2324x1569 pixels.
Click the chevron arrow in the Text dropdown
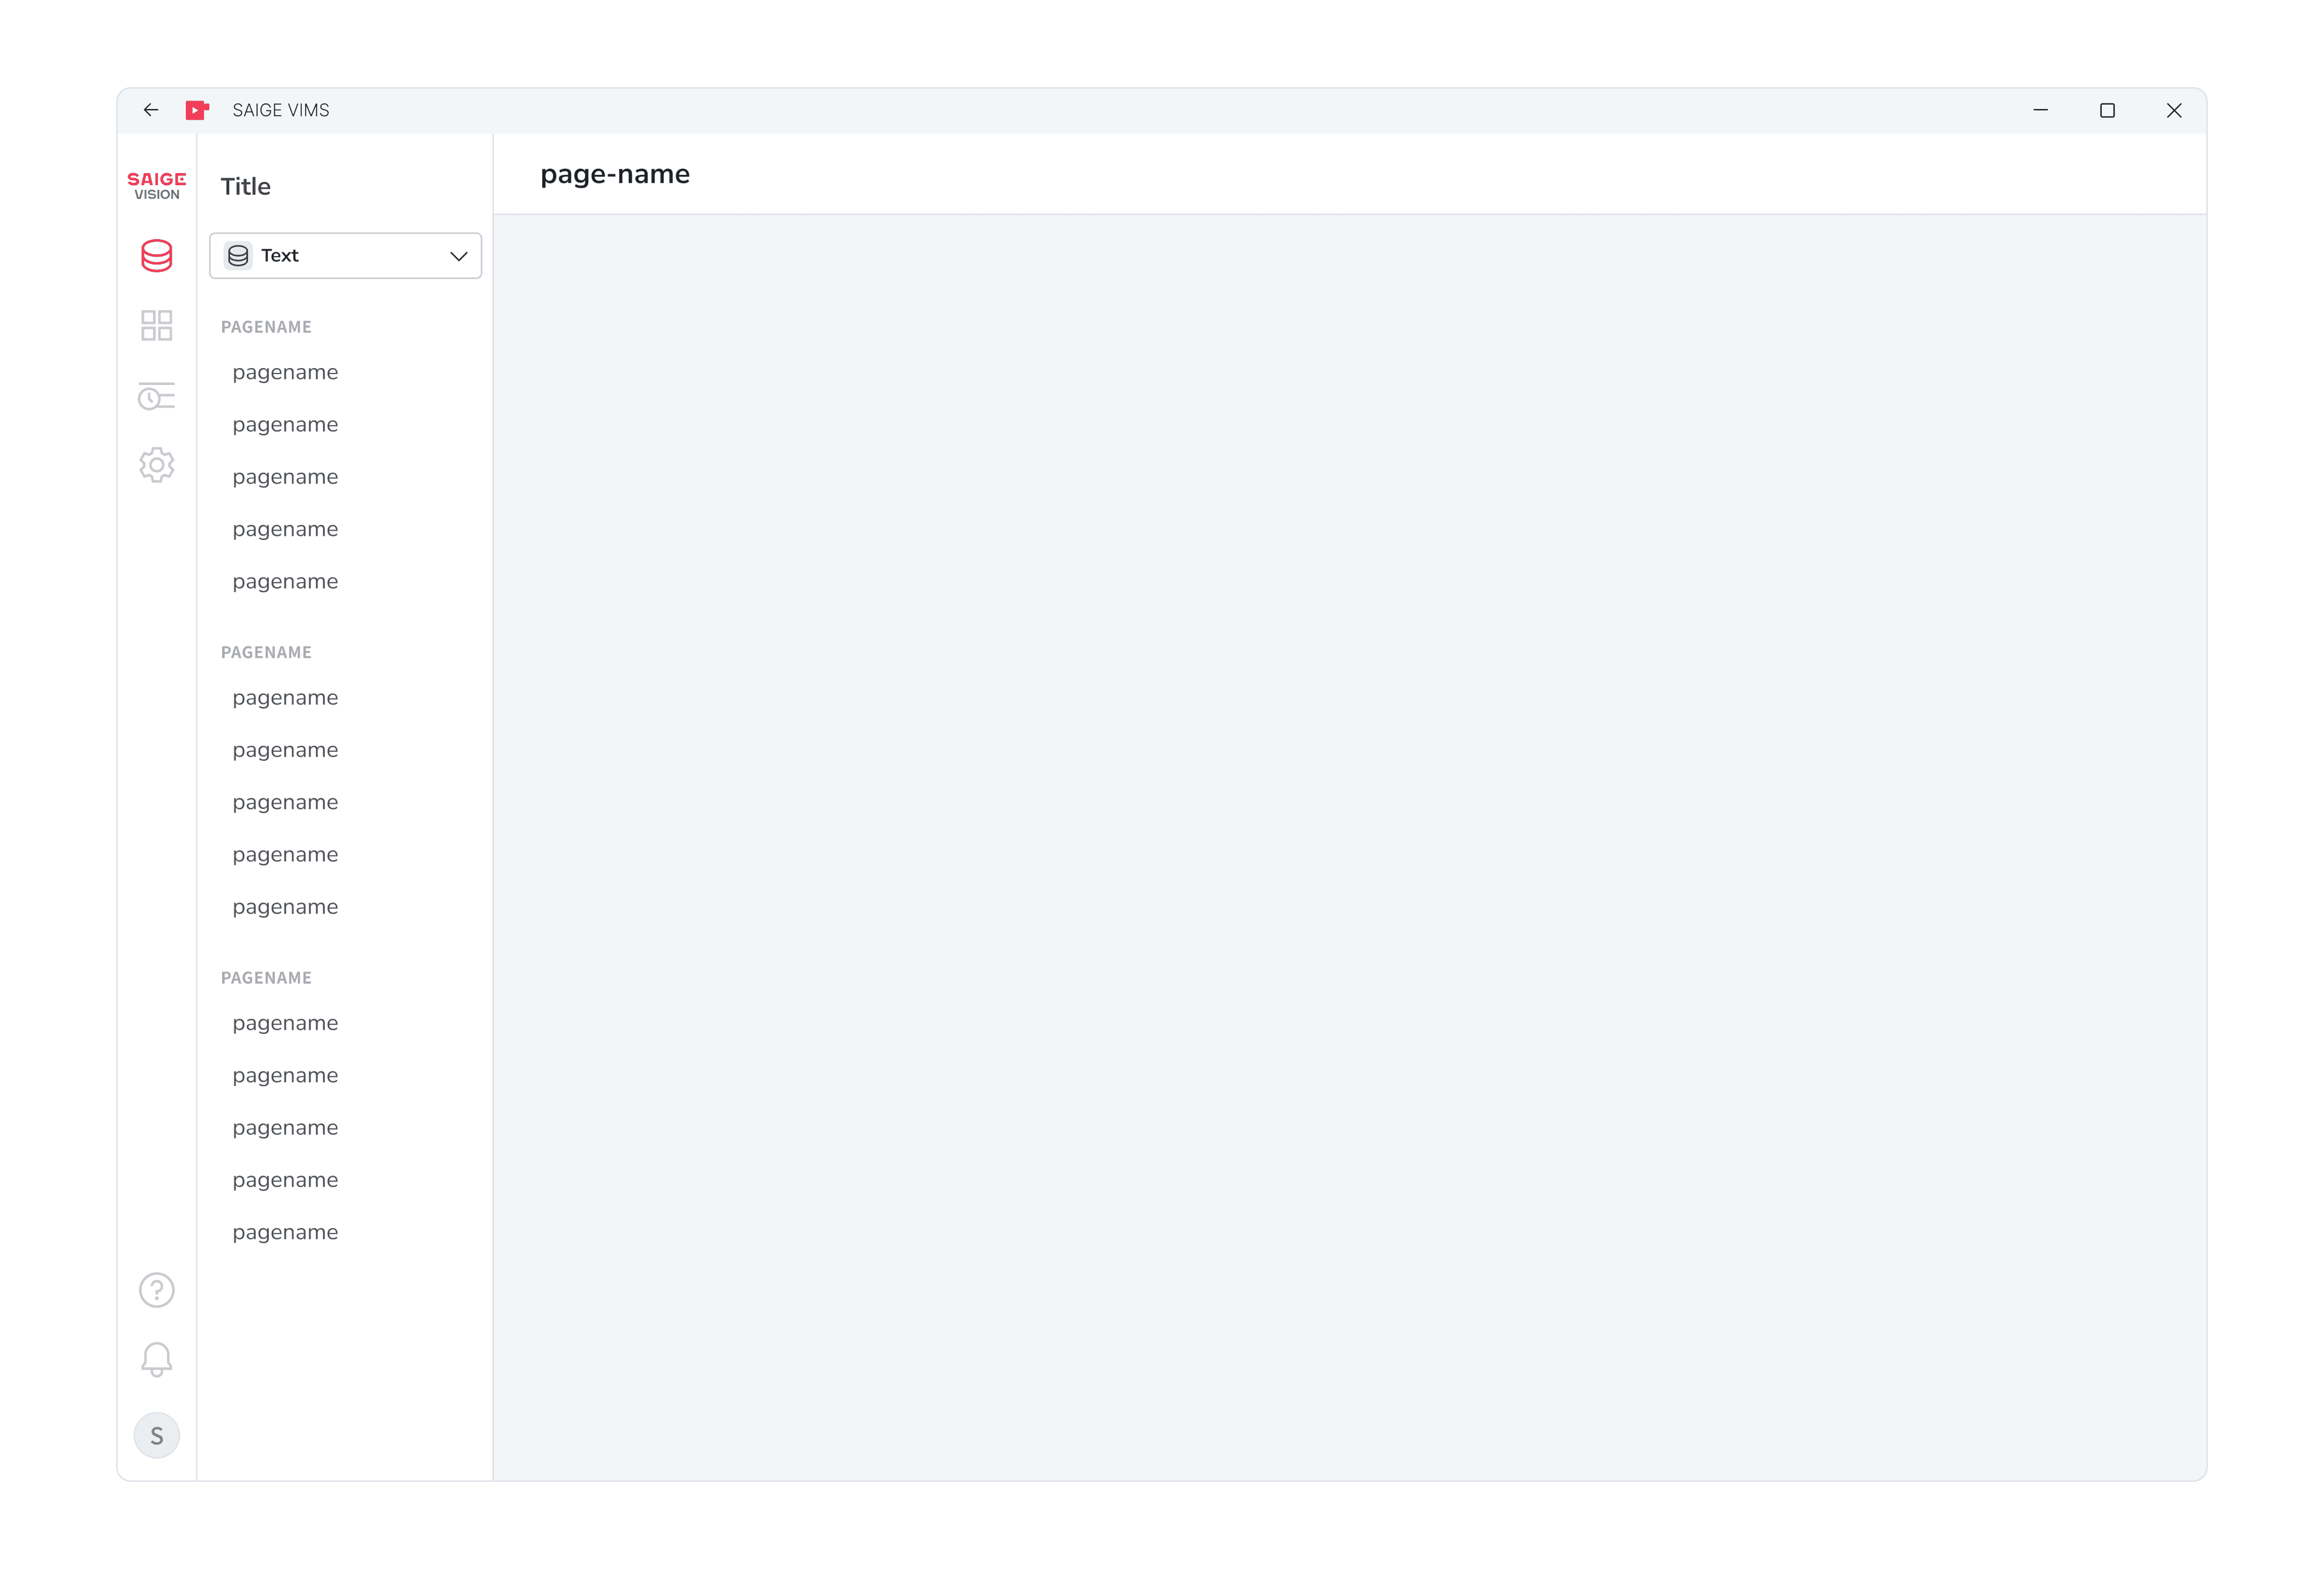tap(459, 256)
